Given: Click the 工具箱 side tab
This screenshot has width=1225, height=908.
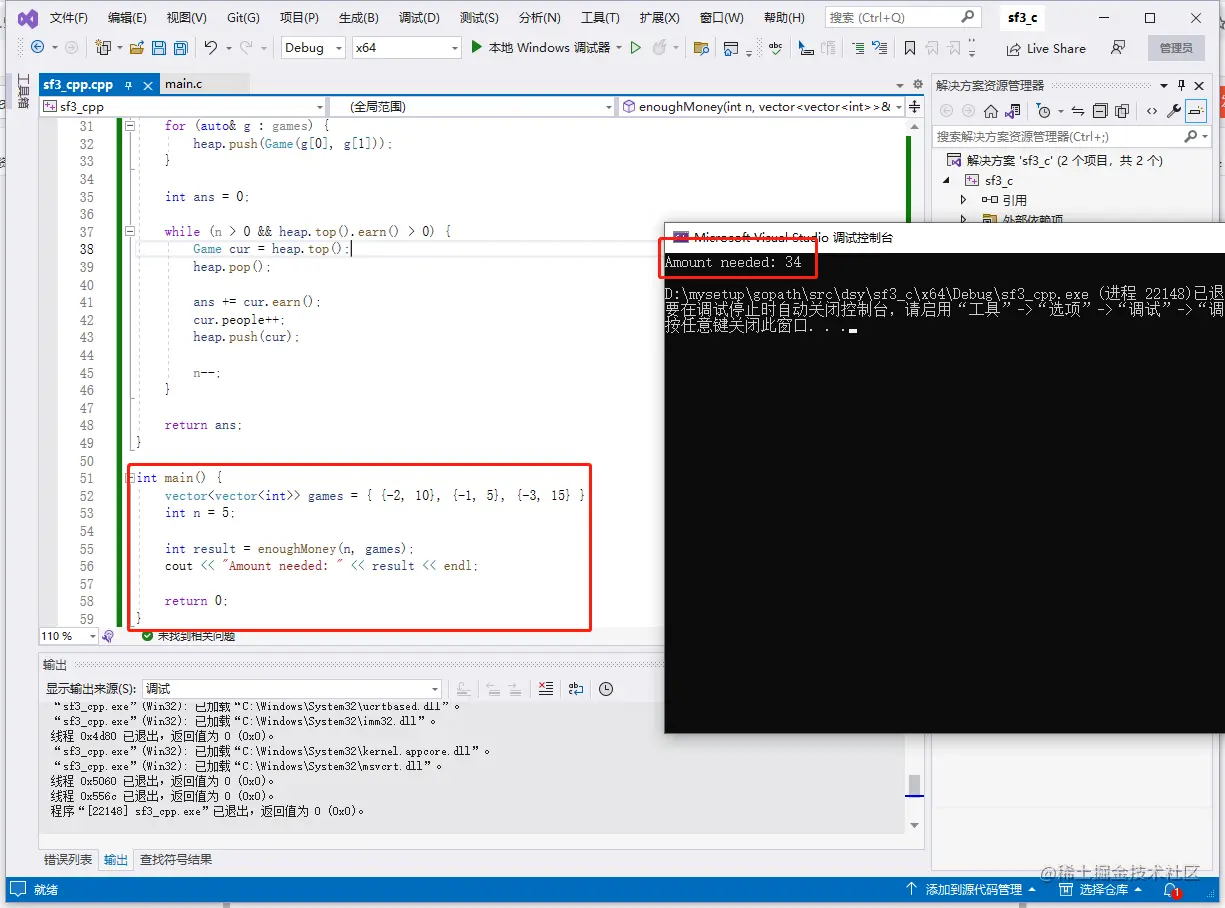Looking at the screenshot, I should click(x=23, y=92).
